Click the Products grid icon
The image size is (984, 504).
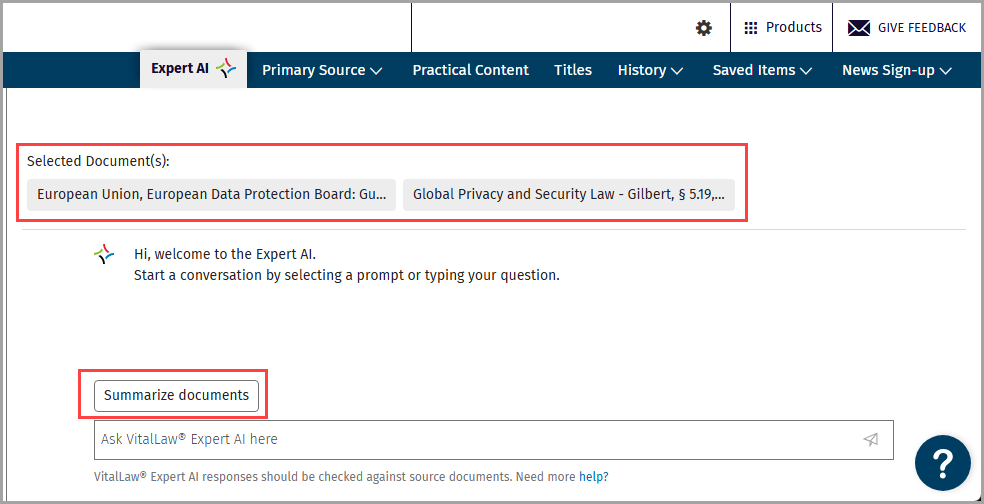(x=751, y=28)
